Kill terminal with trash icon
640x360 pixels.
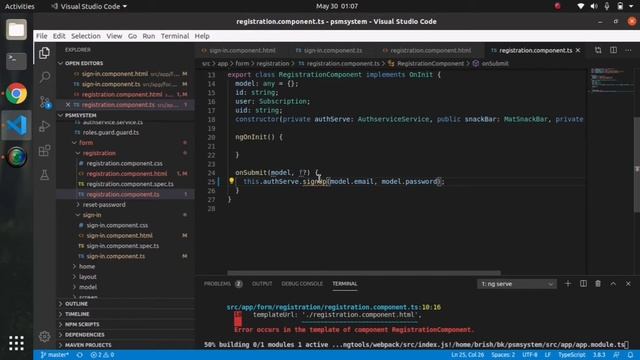598,284
